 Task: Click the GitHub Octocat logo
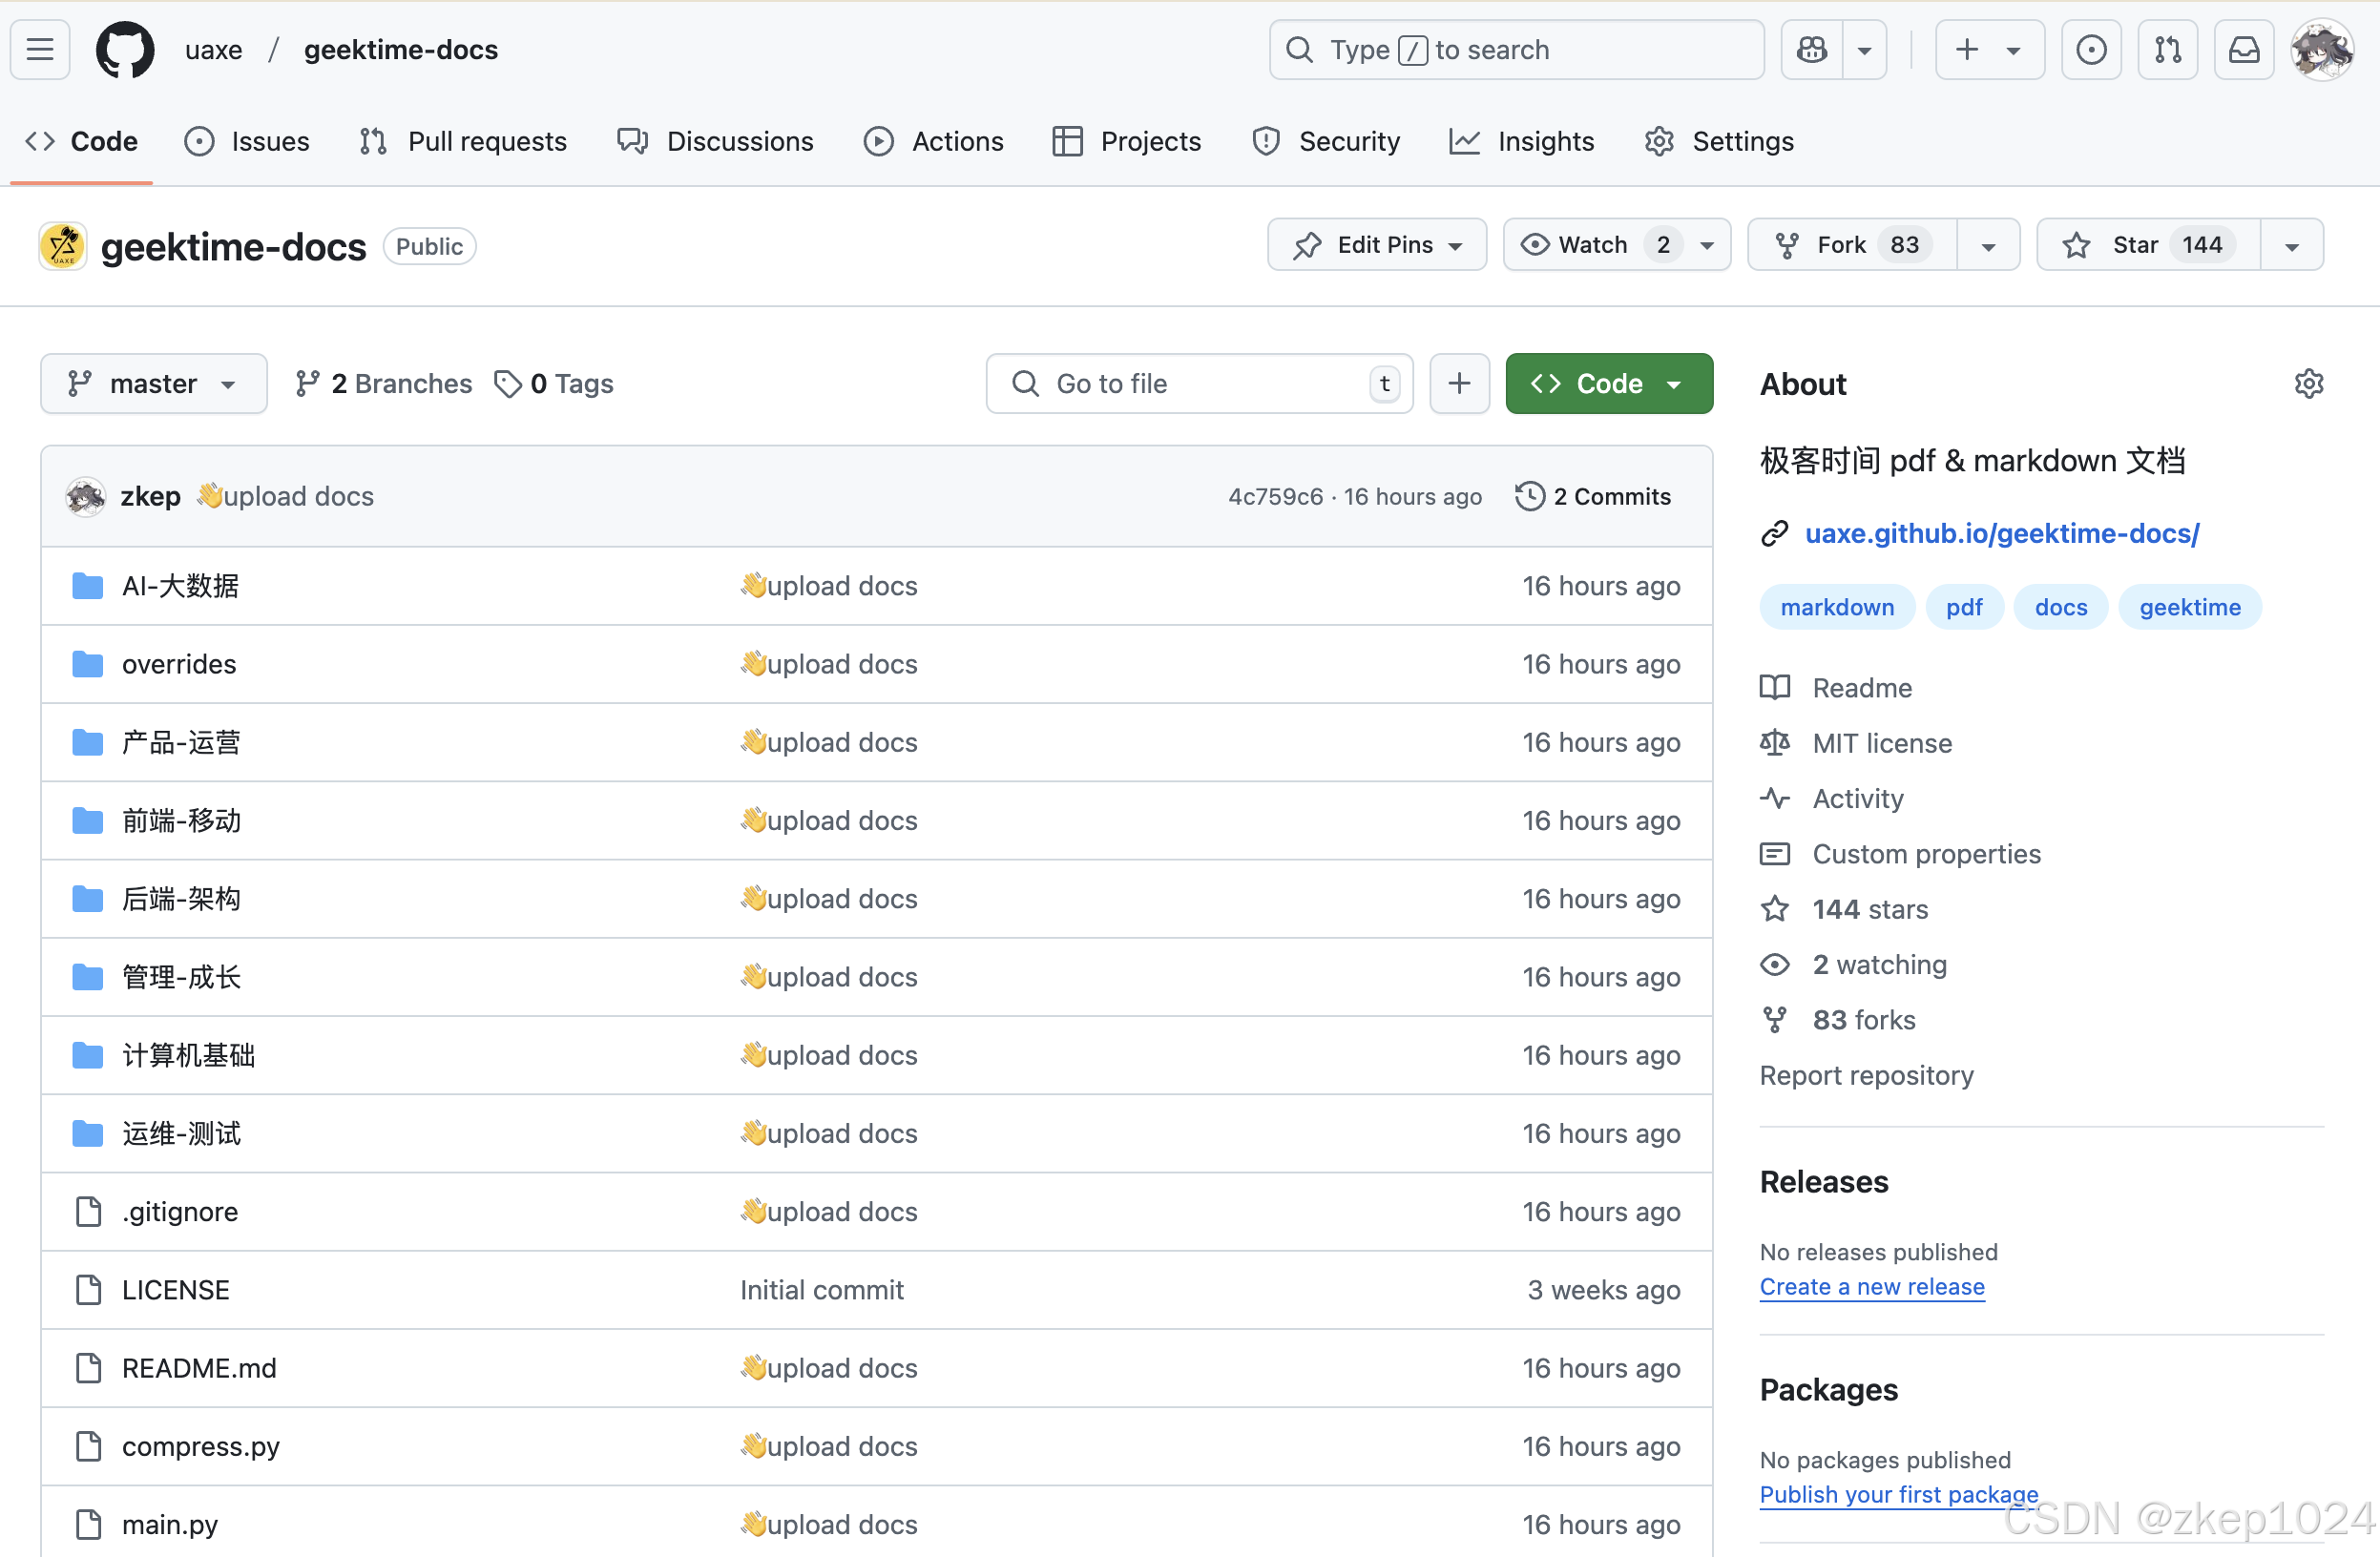pos(125,49)
